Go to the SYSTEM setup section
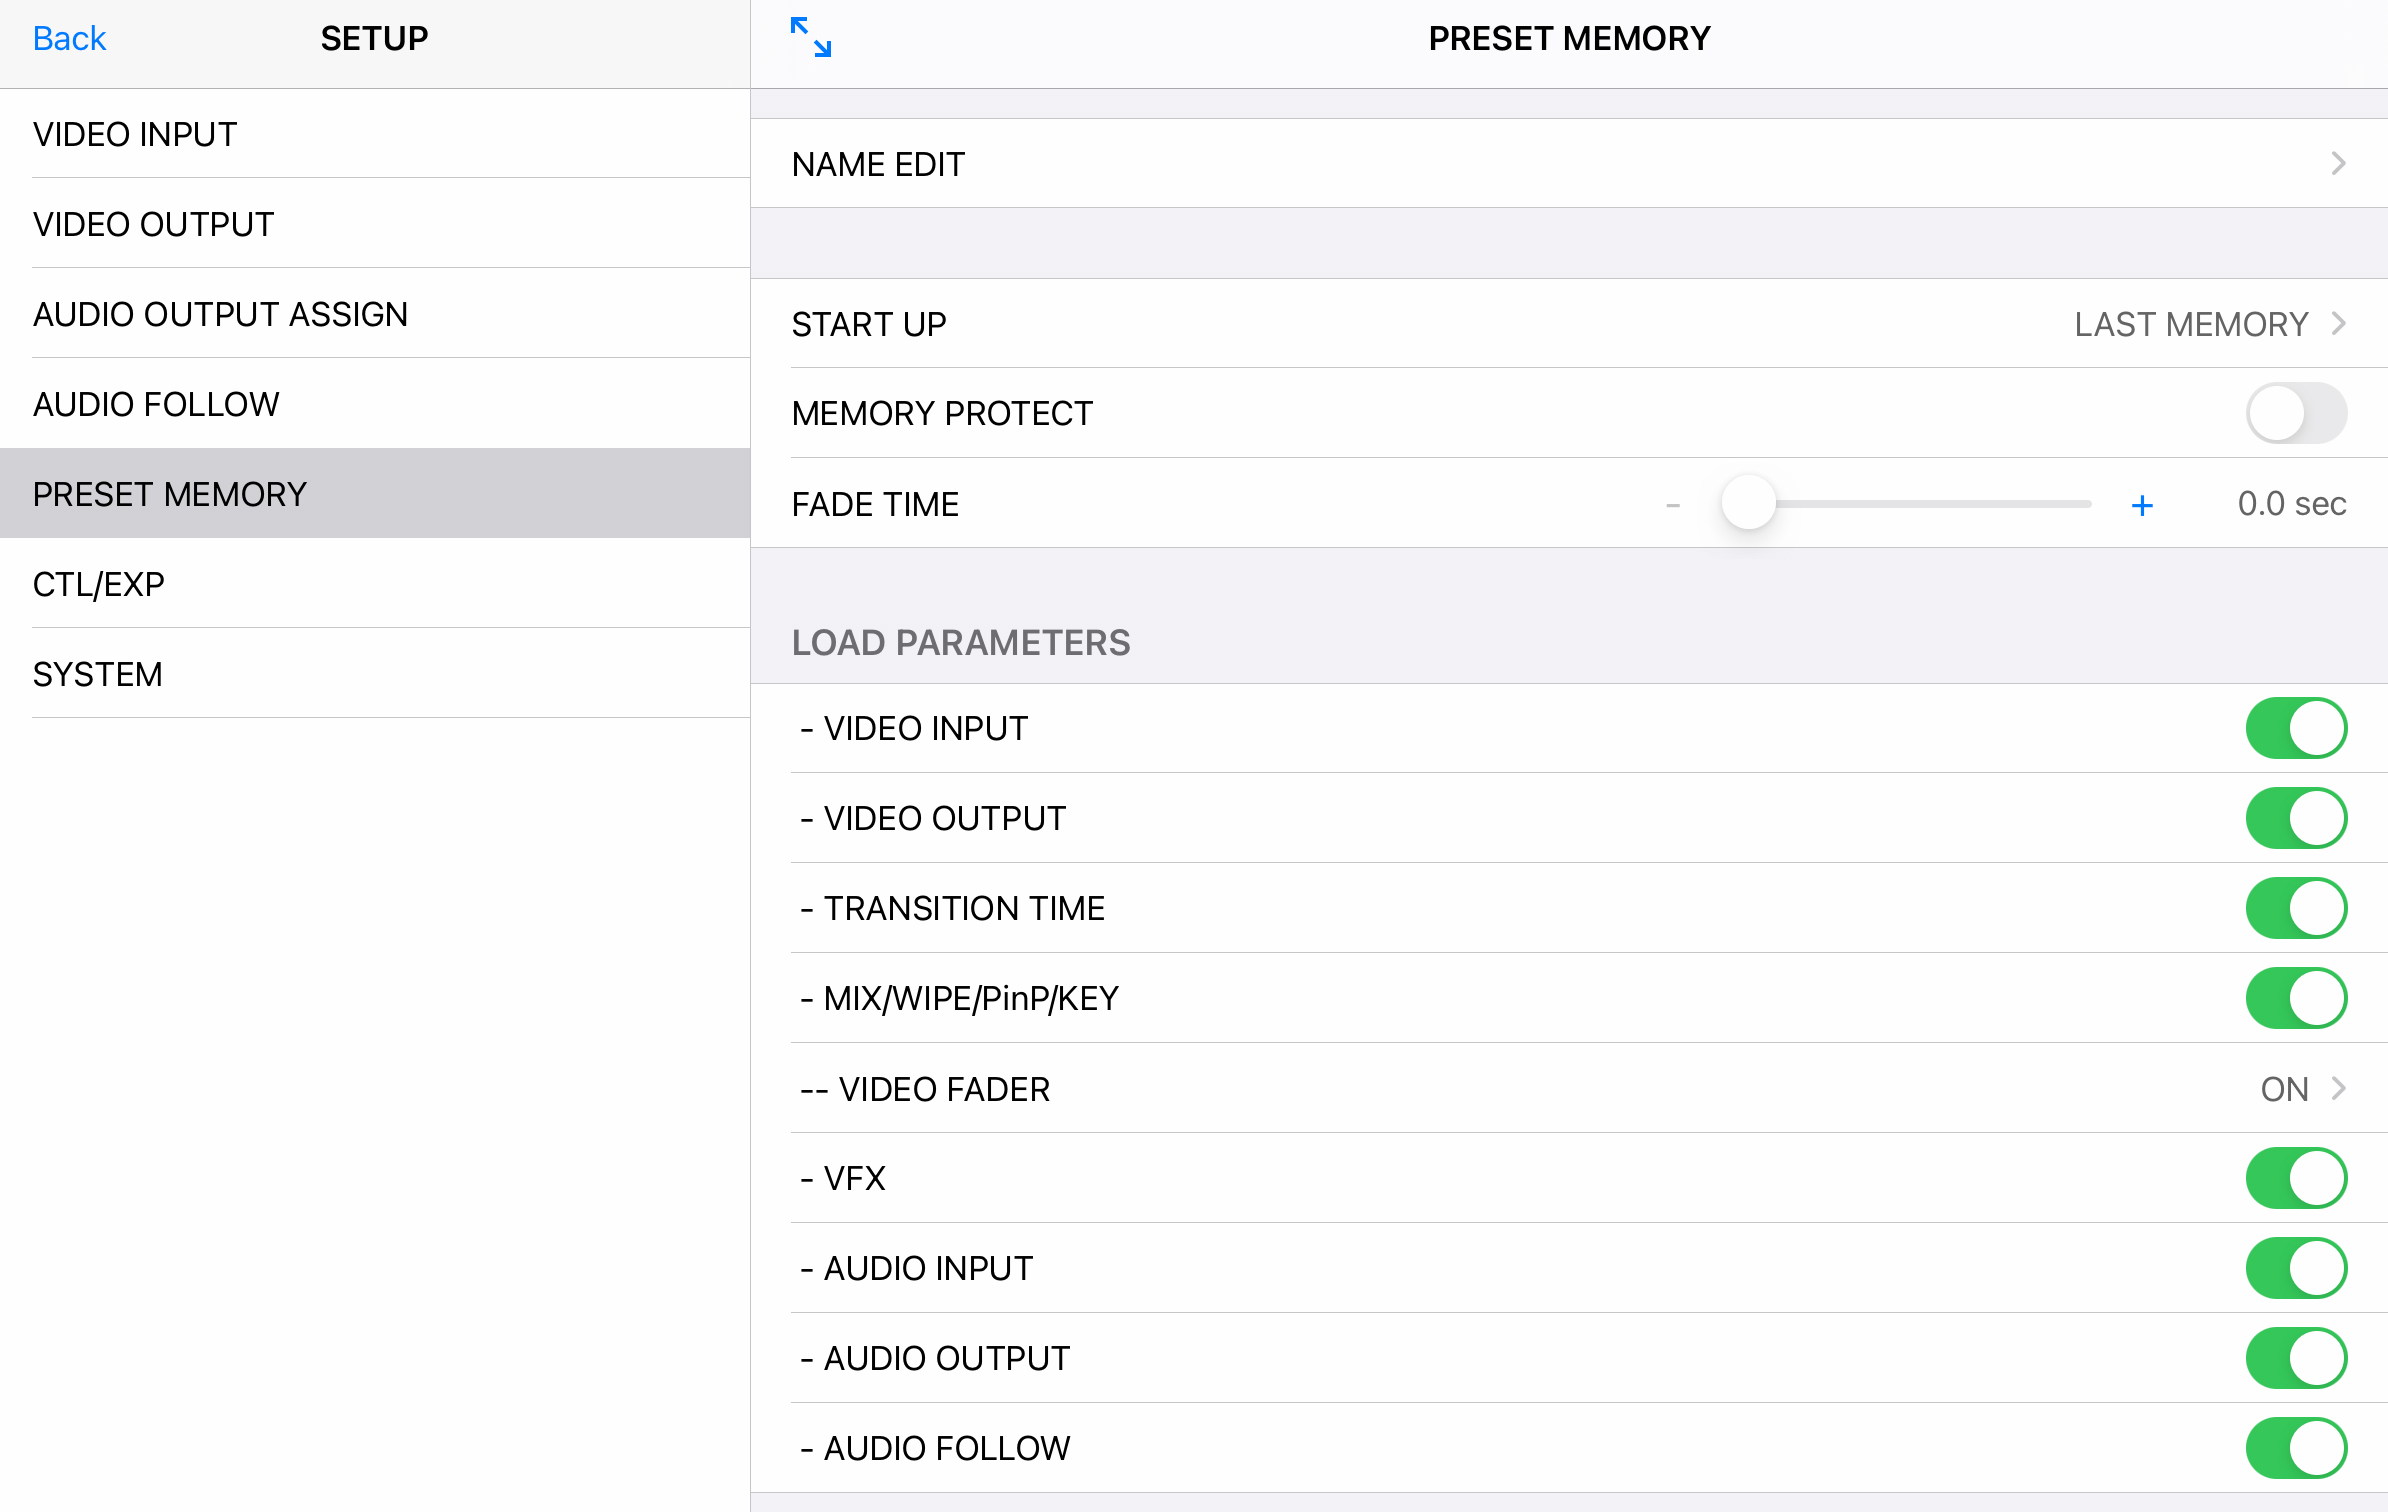The image size is (2388, 1512). tap(97, 674)
